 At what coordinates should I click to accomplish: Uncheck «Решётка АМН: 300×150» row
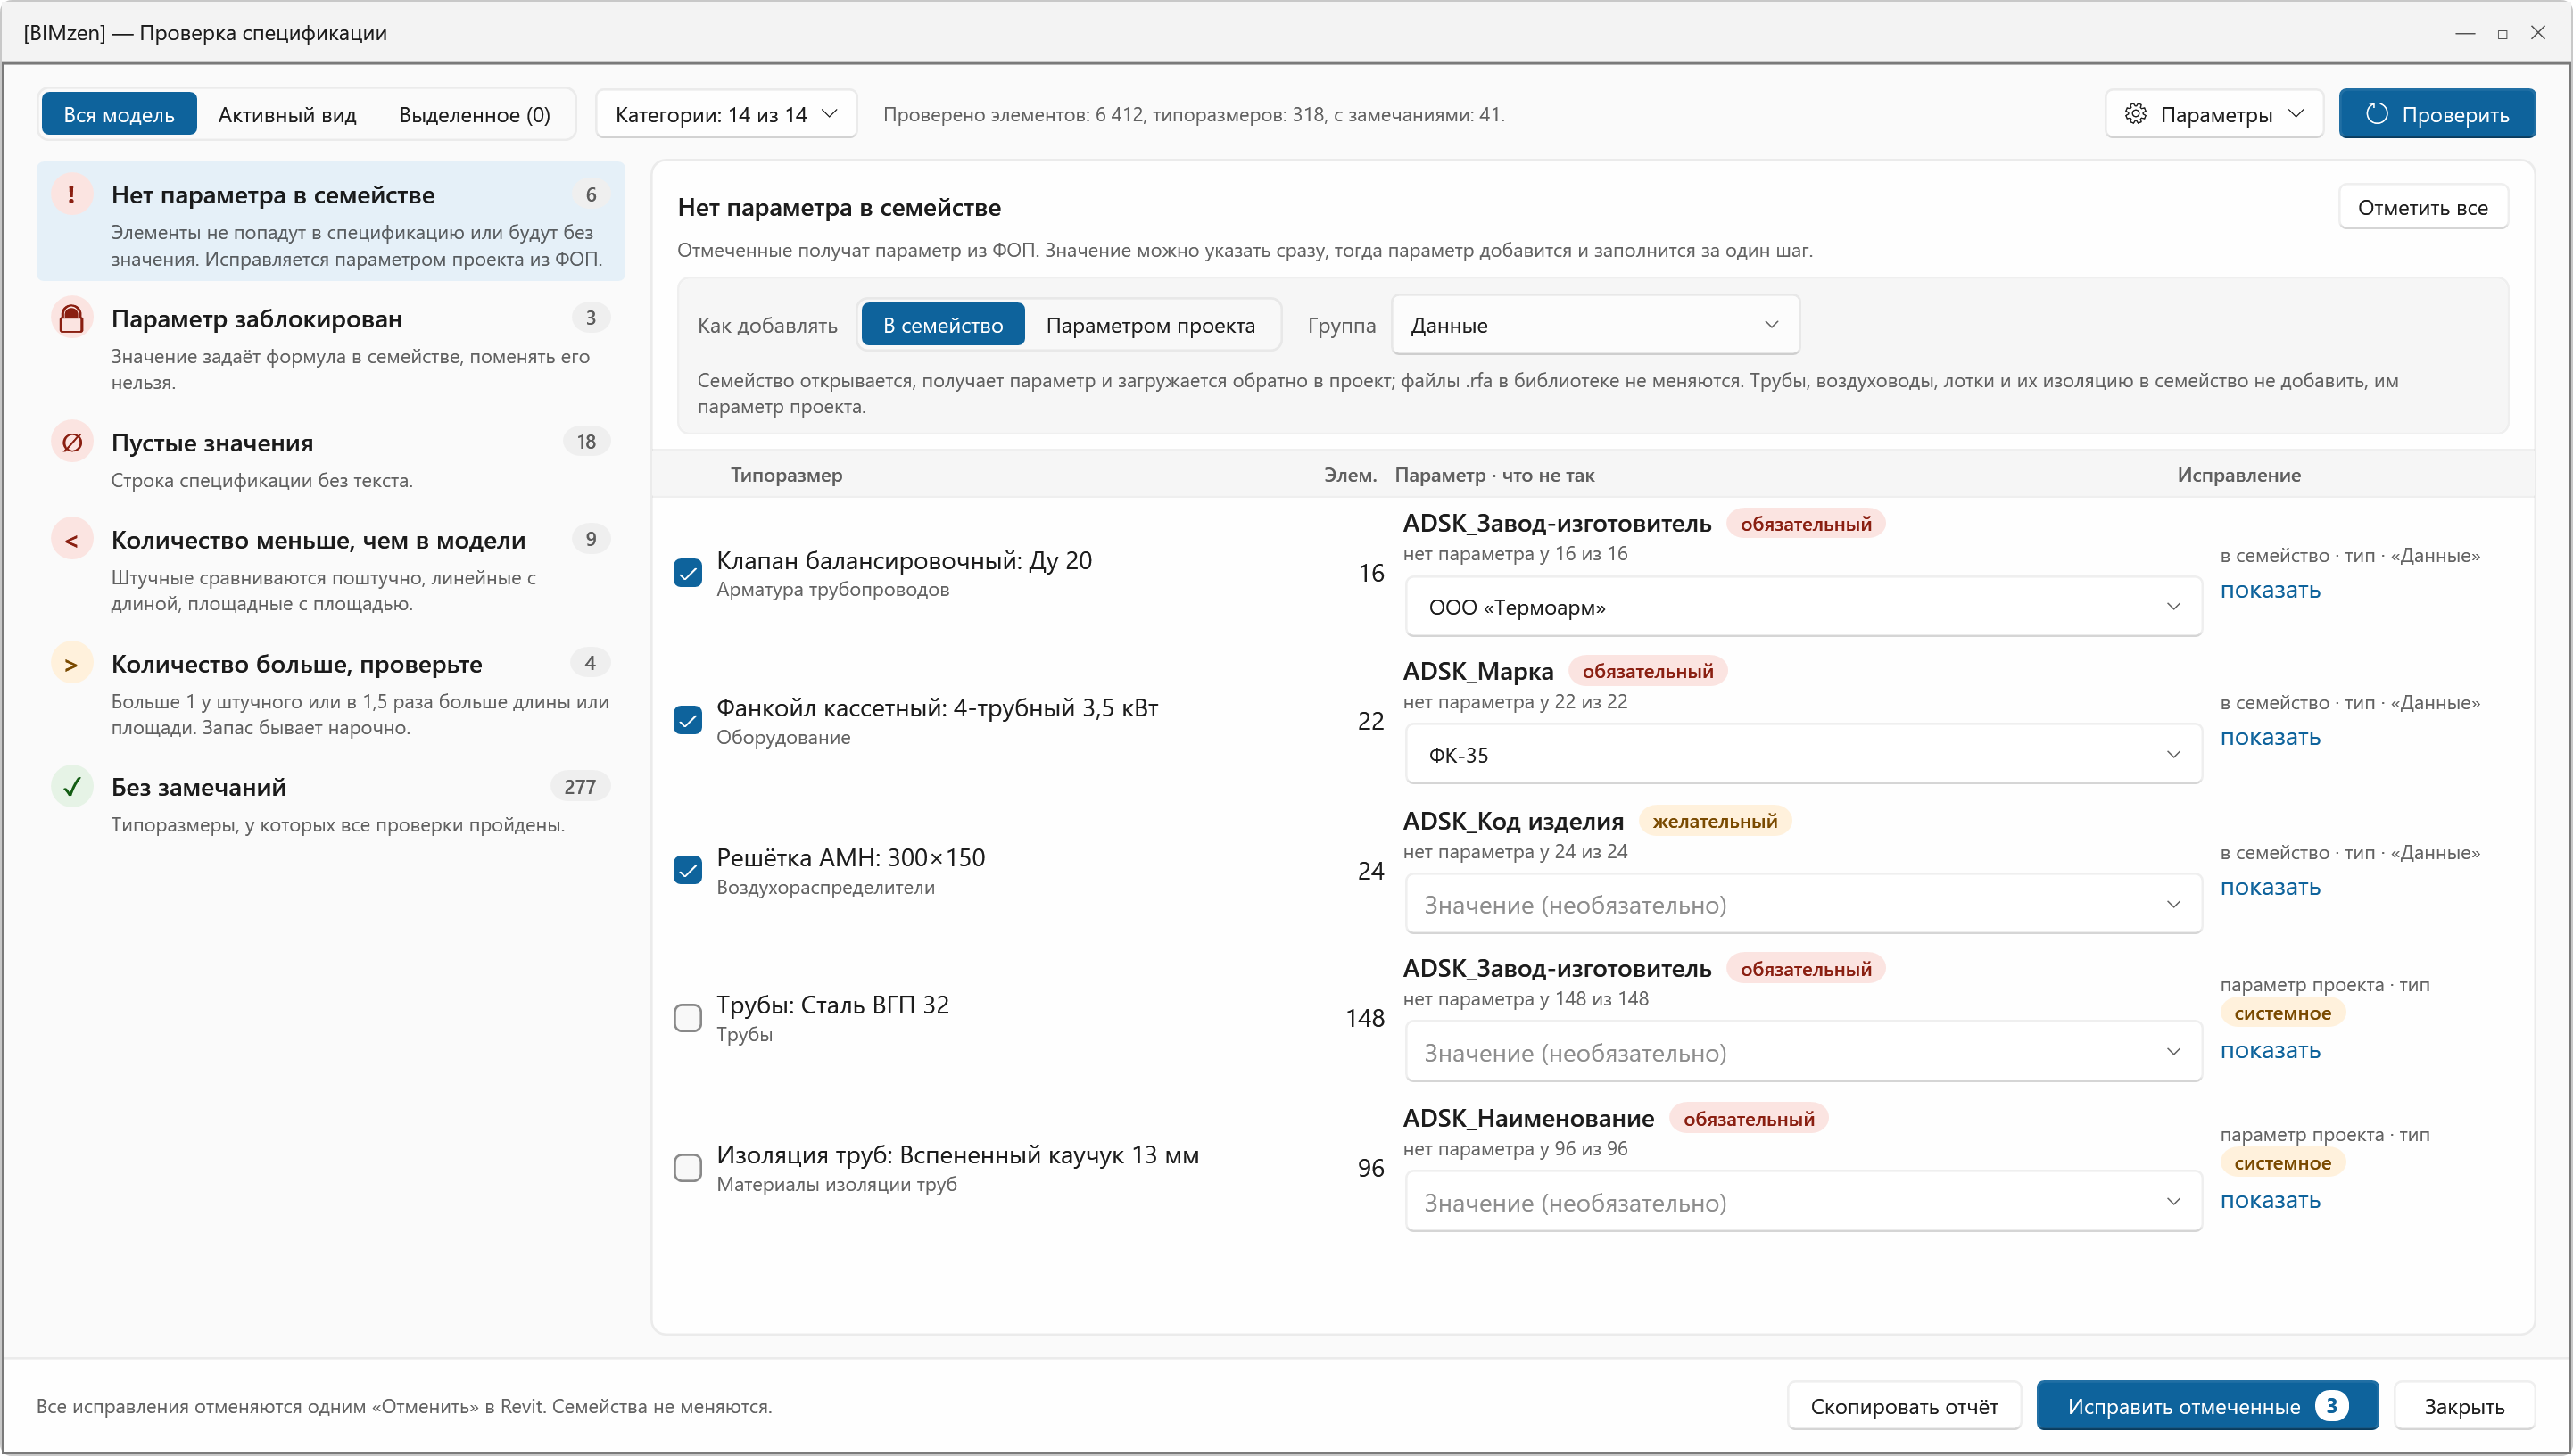pyautogui.click(x=687, y=870)
